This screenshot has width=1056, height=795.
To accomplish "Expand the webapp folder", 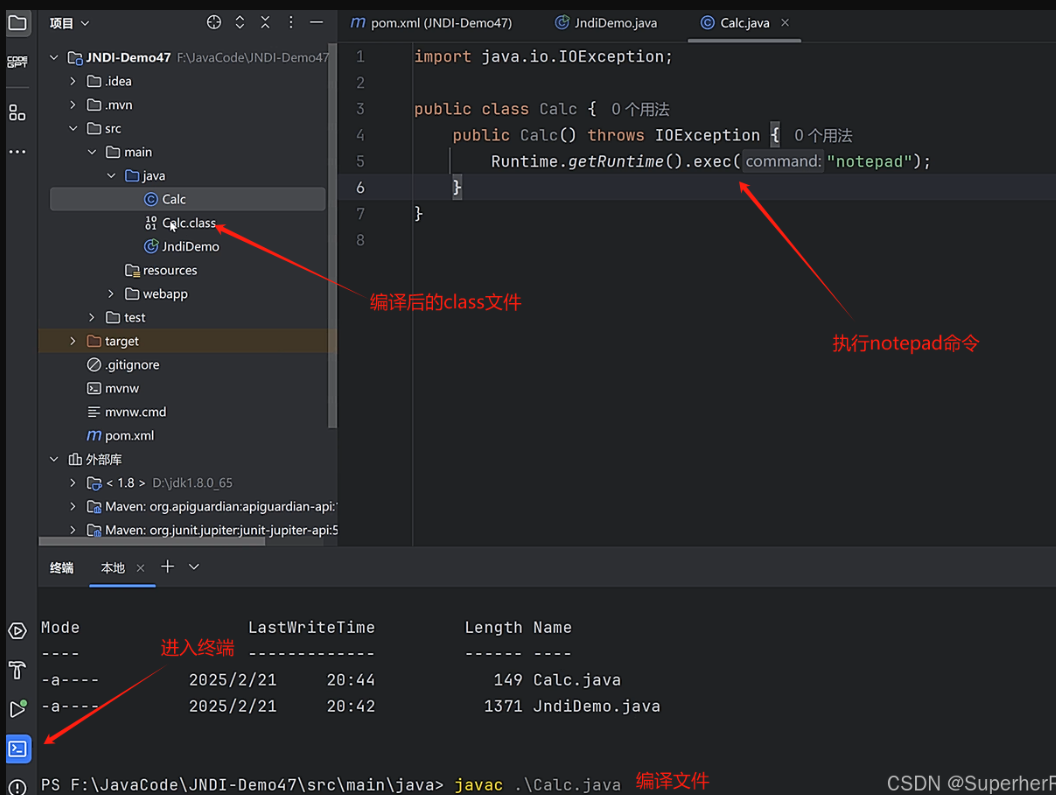I will pos(111,294).
